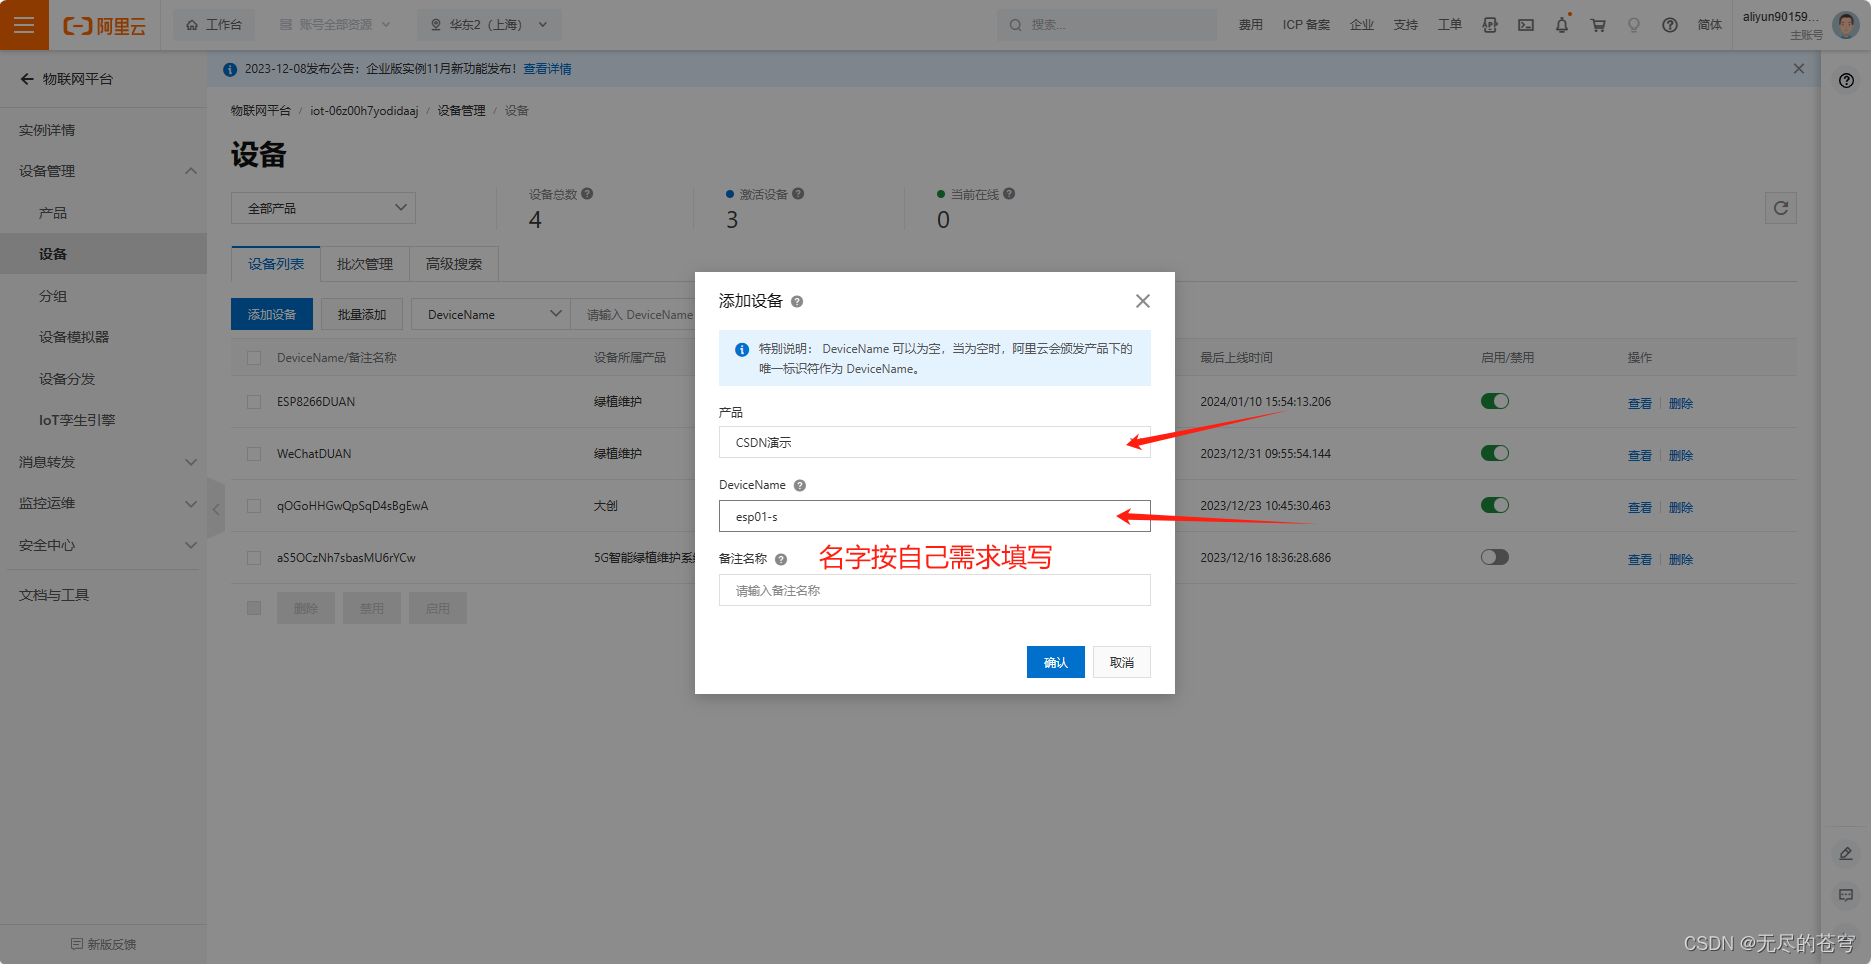Click right sidebar help circle icon
Screen dimensions: 1871x964
coord(1846,80)
